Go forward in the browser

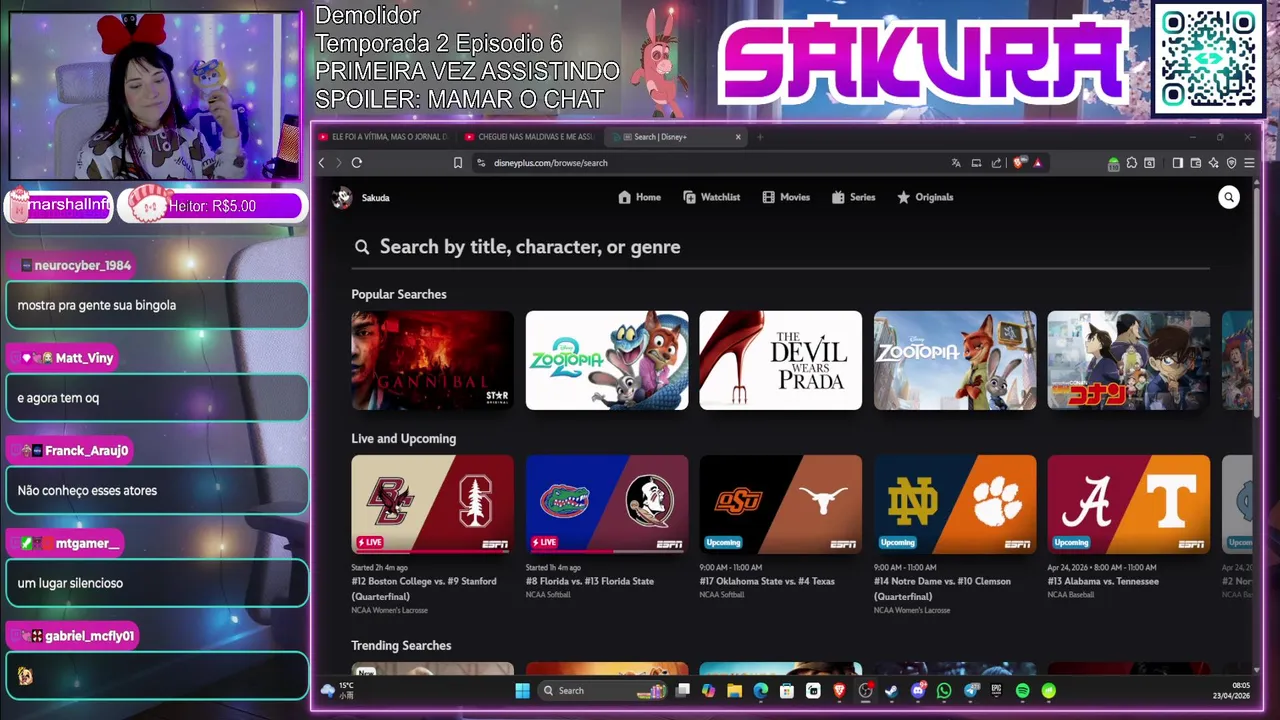pyautogui.click(x=339, y=163)
